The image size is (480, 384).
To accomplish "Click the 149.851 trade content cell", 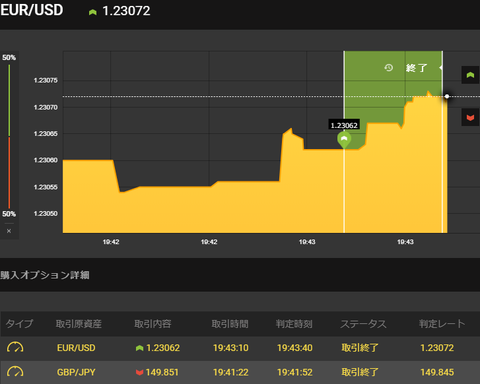I will pos(157,372).
